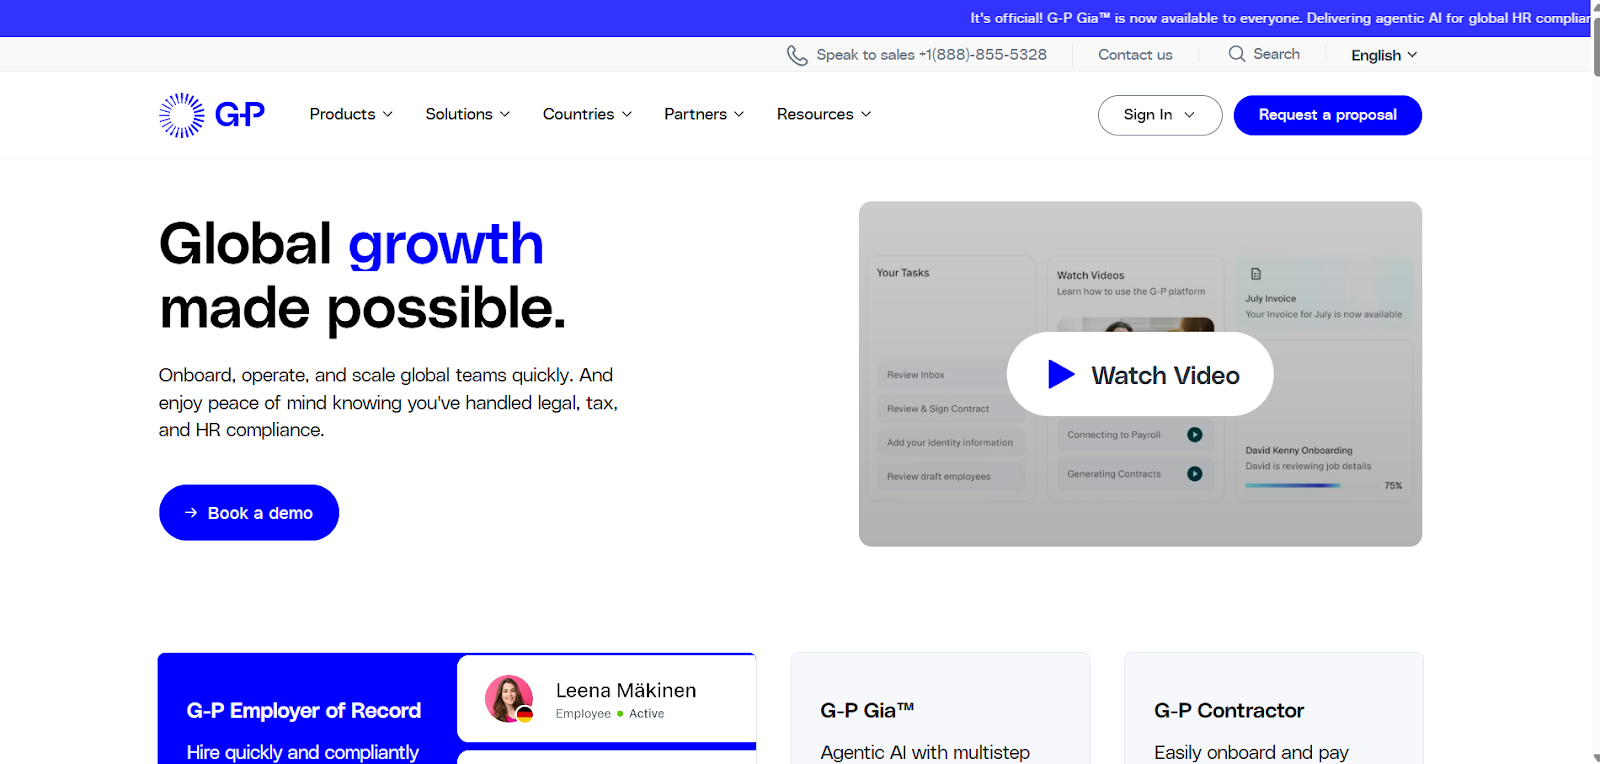Click Review Inbox task row
This screenshot has height=764, width=1600.
coord(951,375)
